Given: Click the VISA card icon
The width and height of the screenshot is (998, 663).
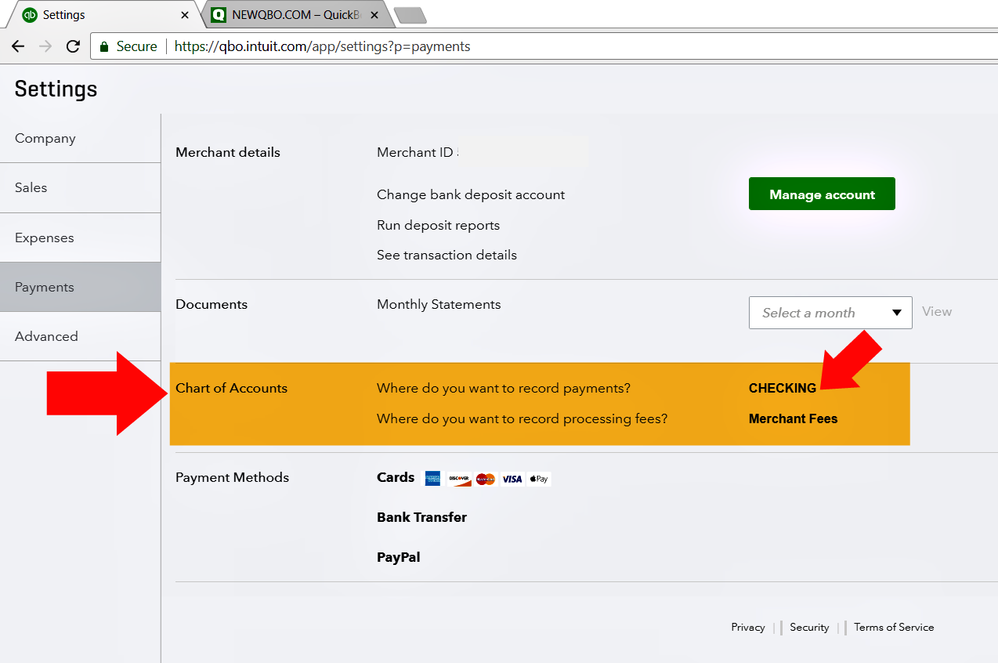Looking at the screenshot, I should point(512,478).
